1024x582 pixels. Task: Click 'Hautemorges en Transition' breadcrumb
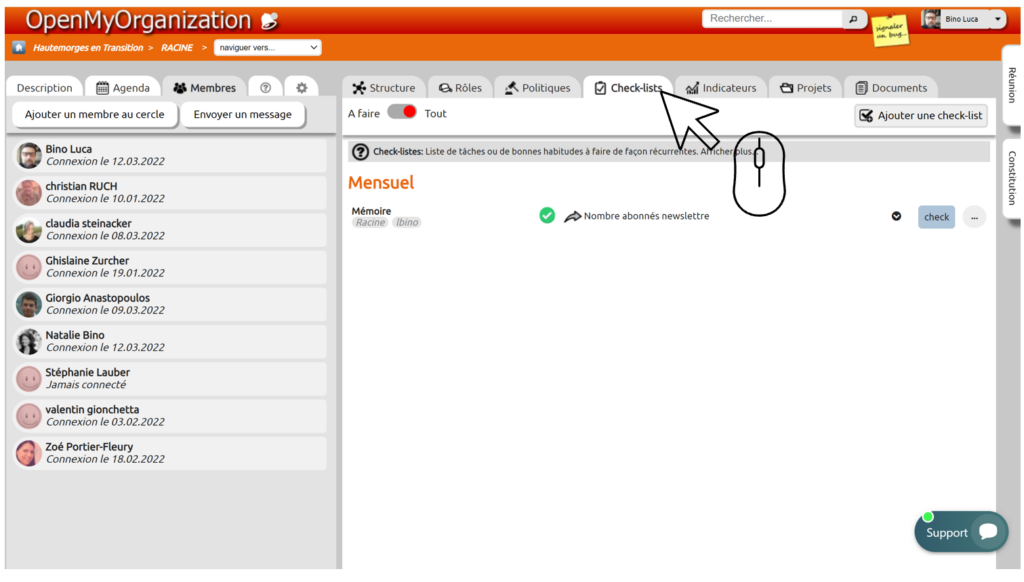click(x=88, y=48)
